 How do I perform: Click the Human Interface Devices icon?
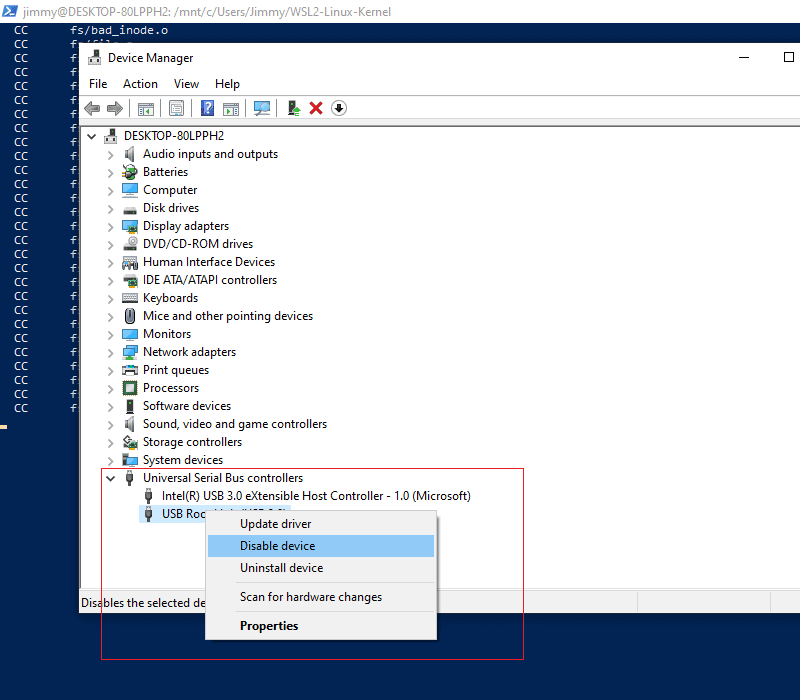click(130, 262)
